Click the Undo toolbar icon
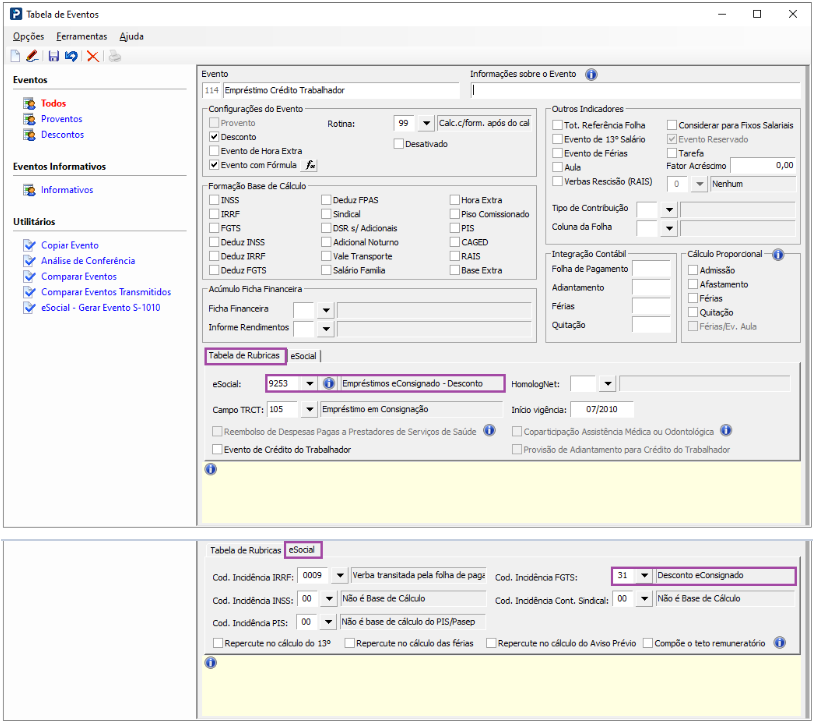Screen dimensions: 813x724 [71, 56]
